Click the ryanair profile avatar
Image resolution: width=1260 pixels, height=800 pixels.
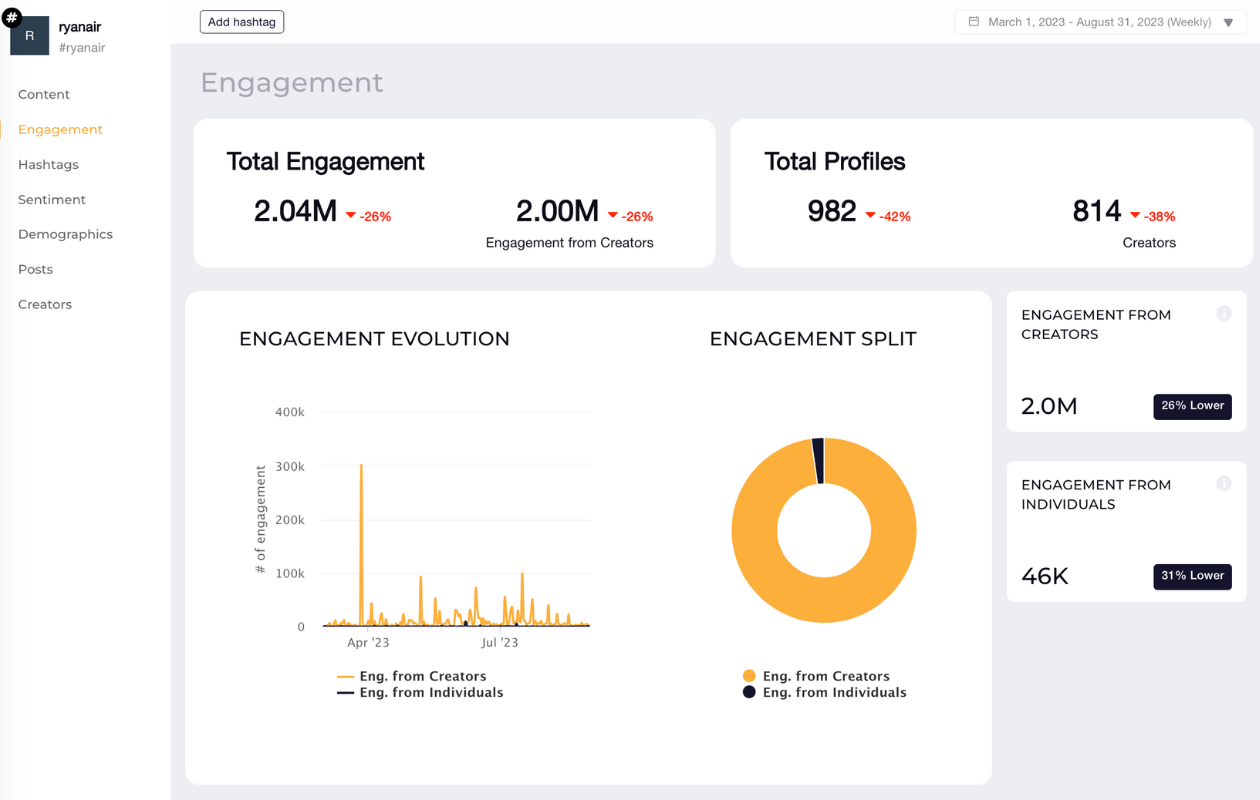[30, 36]
